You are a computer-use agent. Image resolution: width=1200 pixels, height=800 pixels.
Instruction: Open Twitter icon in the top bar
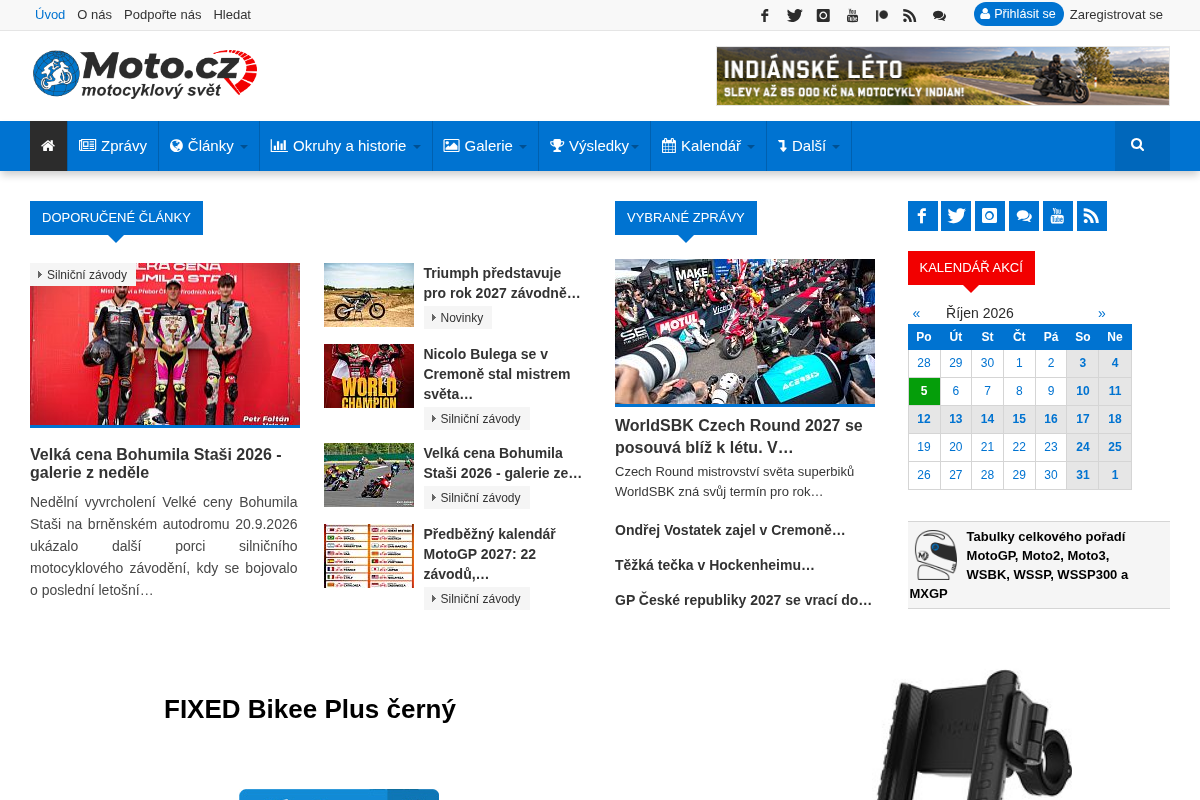tap(794, 15)
